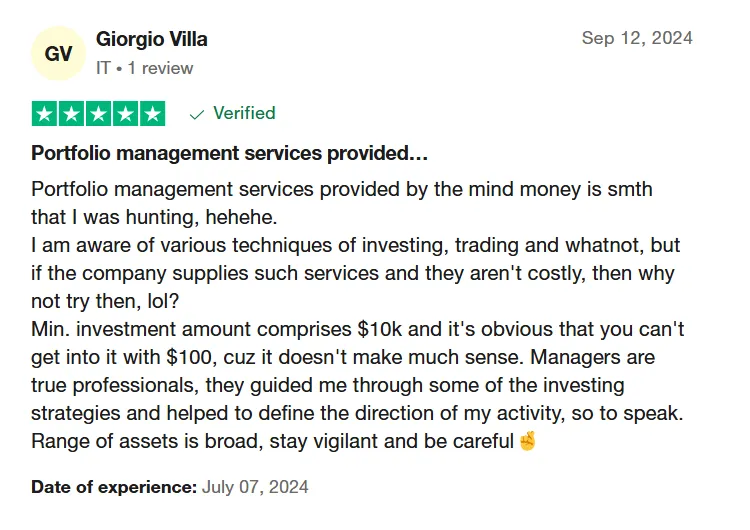Click the Verified checkmark icon
Viewport: 750px width, 530px height.
tap(197, 114)
